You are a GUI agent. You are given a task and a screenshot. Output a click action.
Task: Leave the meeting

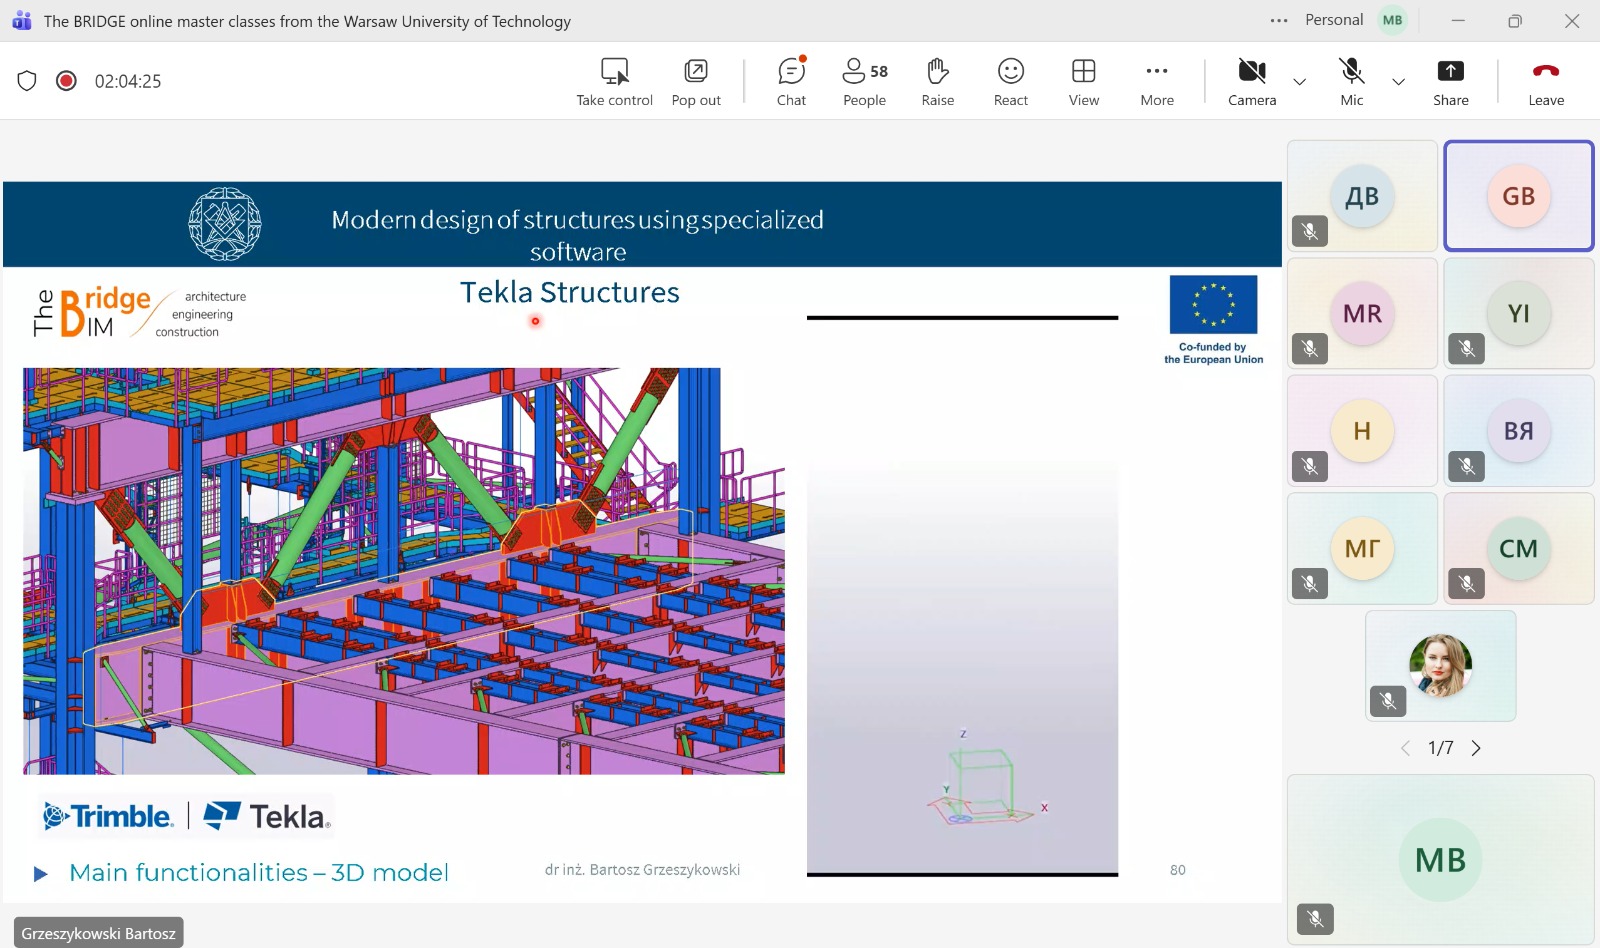(1545, 81)
